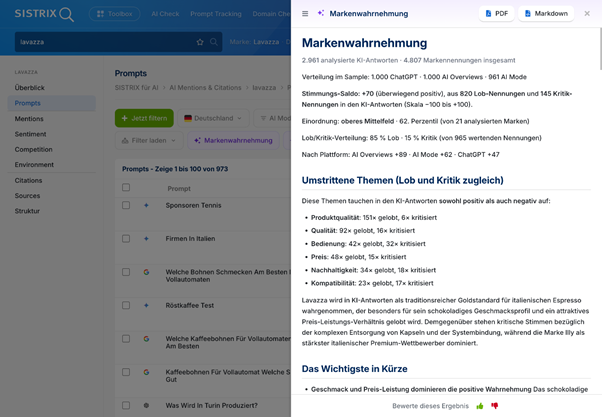Check the Röstkaffee Test row checkbox
This screenshot has height=417, width=602.
click(126, 305)
